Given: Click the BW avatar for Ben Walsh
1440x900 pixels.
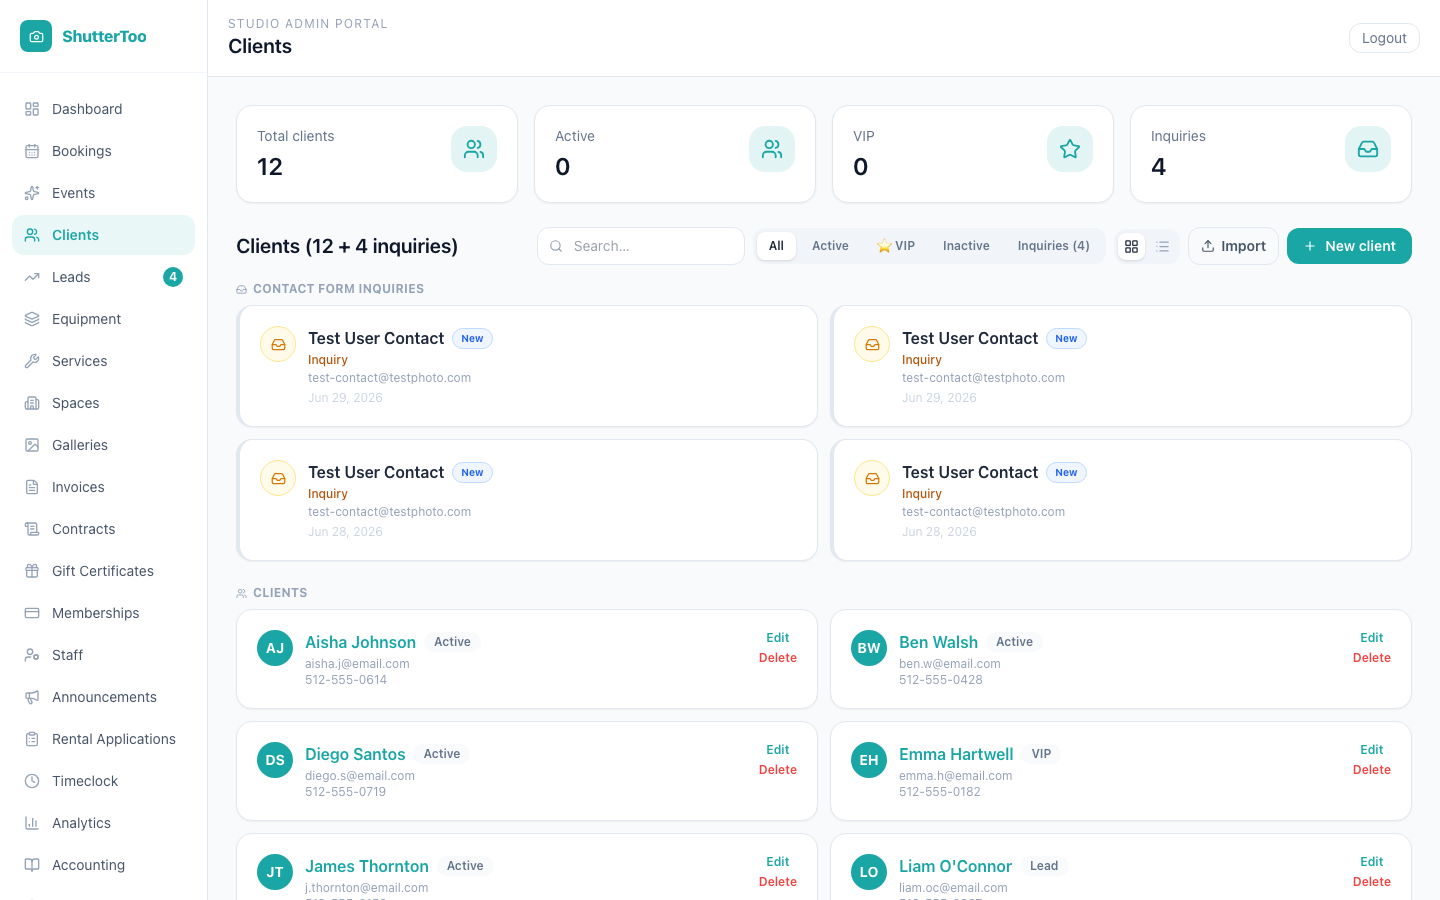Looking at the screenshot, I should pyautogui.click(x=869, y=648).
